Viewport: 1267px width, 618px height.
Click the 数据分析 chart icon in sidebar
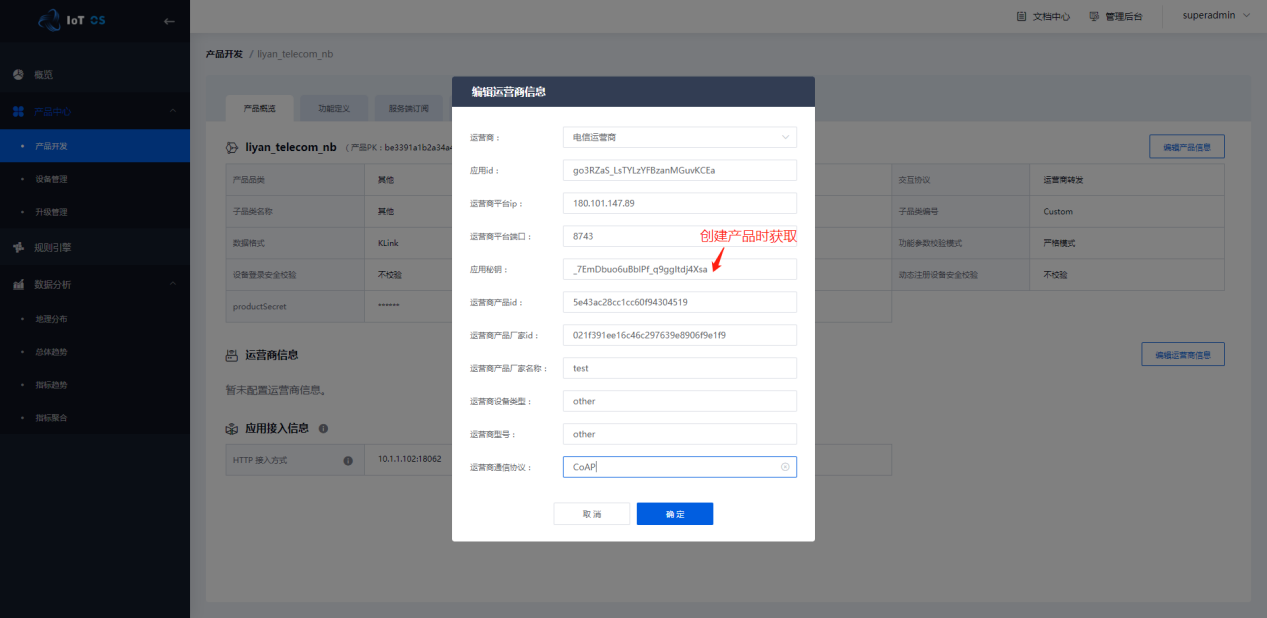[18, 284]
